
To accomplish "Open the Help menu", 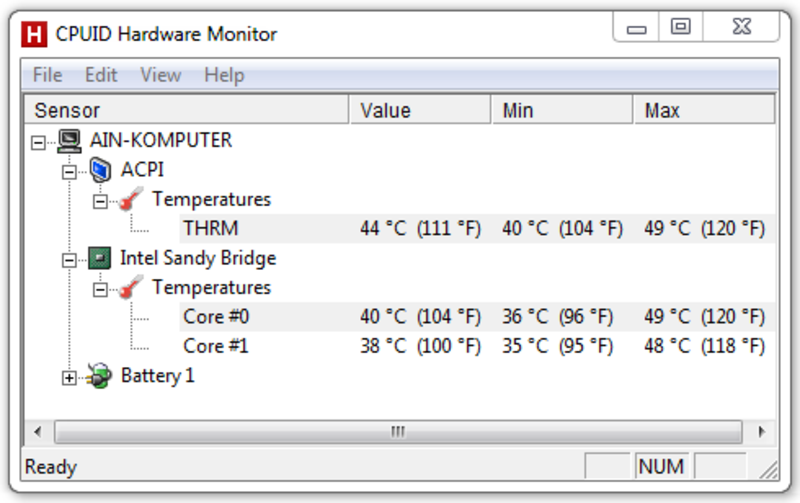I will [224, 75].
